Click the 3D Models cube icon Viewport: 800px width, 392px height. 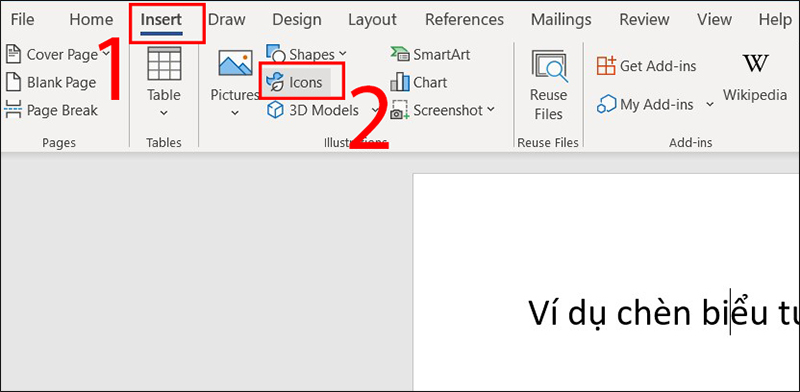point(276,110)
